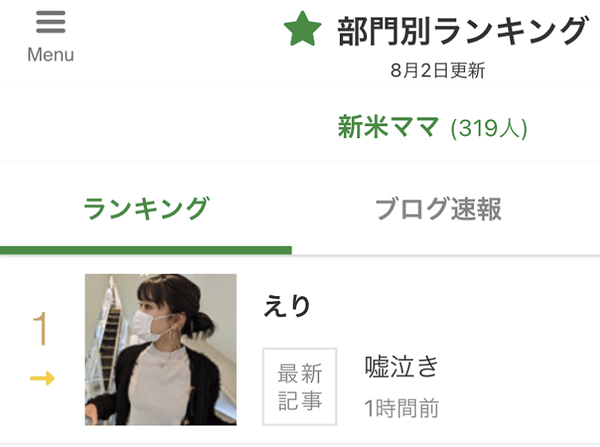Click the Menu text label

(x=50, y=55)
